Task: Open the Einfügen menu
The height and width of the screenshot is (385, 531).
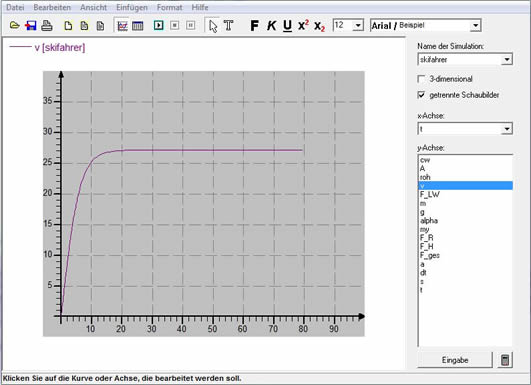Action: pyautogui.click(x=132, y=7)
